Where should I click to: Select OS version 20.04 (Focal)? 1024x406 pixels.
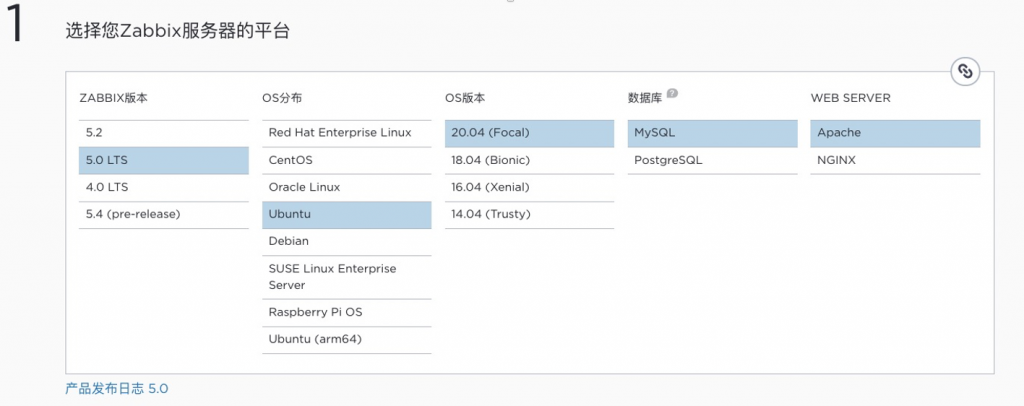point(530,133)
